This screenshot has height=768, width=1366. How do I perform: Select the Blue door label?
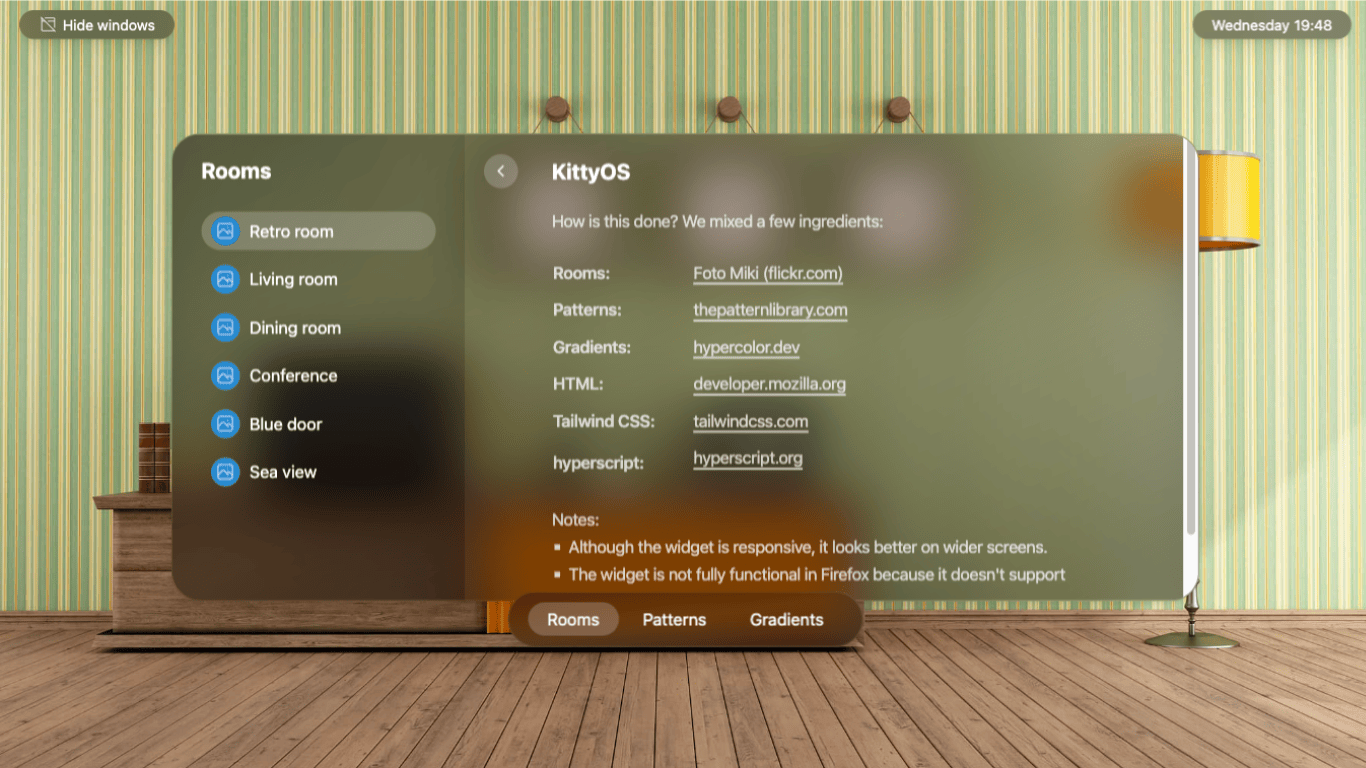coord(285,424)
